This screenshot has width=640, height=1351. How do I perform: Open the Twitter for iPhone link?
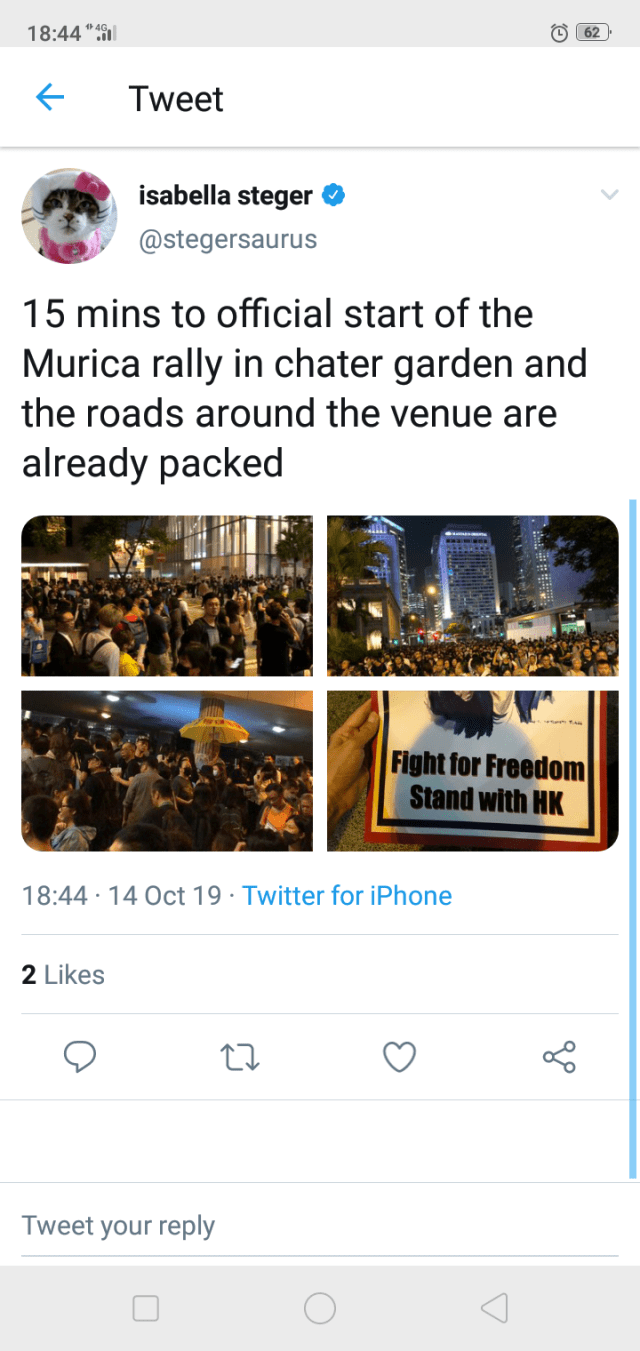347,895
